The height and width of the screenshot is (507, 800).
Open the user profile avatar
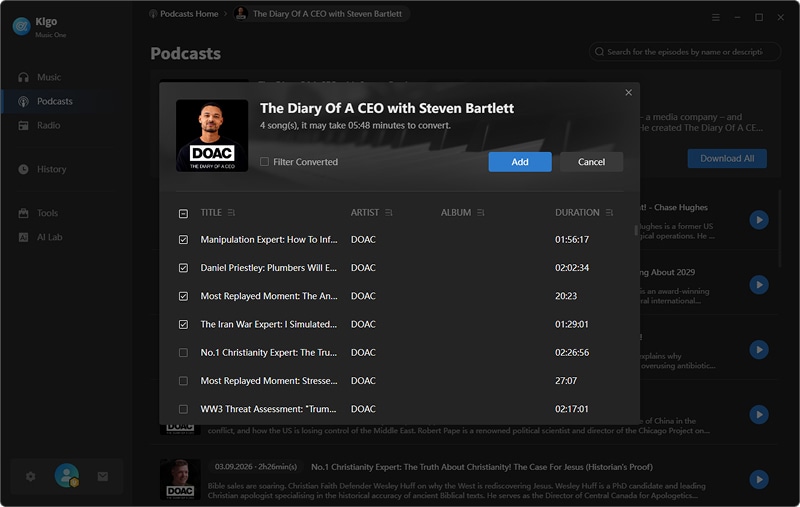click(x=67, y=475)
